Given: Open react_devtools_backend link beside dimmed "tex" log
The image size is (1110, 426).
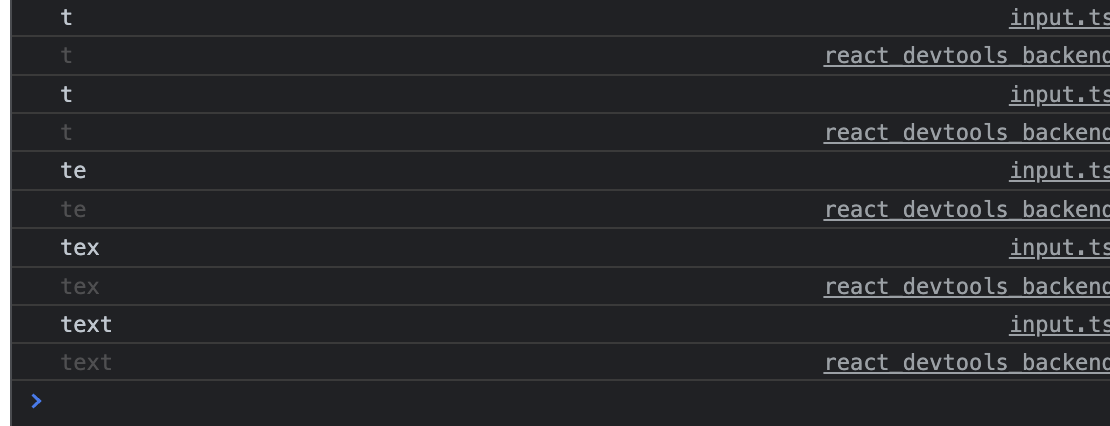Looking at the screenshot, I should (x=966, y=287).
